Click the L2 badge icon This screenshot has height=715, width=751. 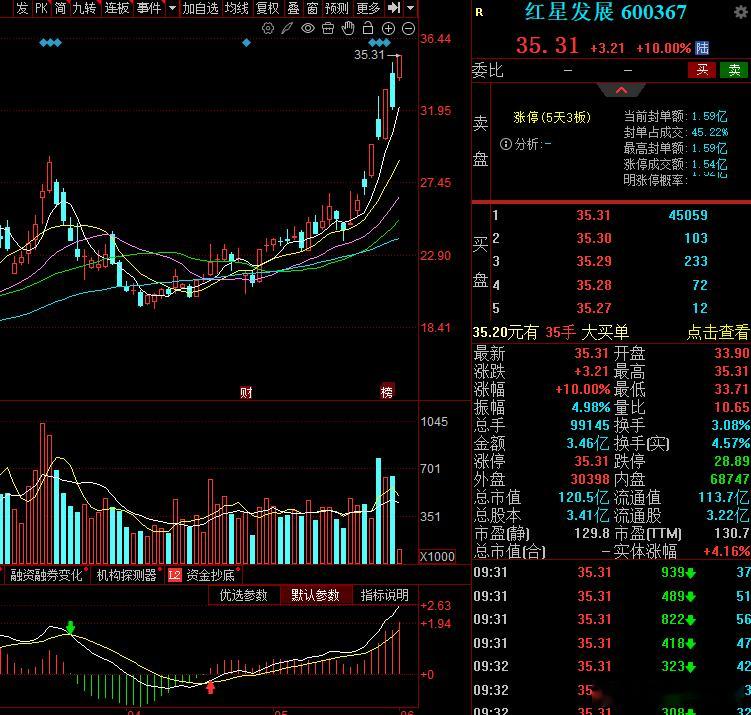[174, 575]
